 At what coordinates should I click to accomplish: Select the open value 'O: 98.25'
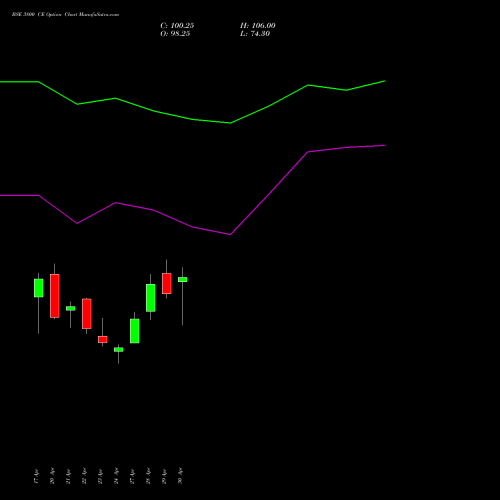[x=175, y=34]
